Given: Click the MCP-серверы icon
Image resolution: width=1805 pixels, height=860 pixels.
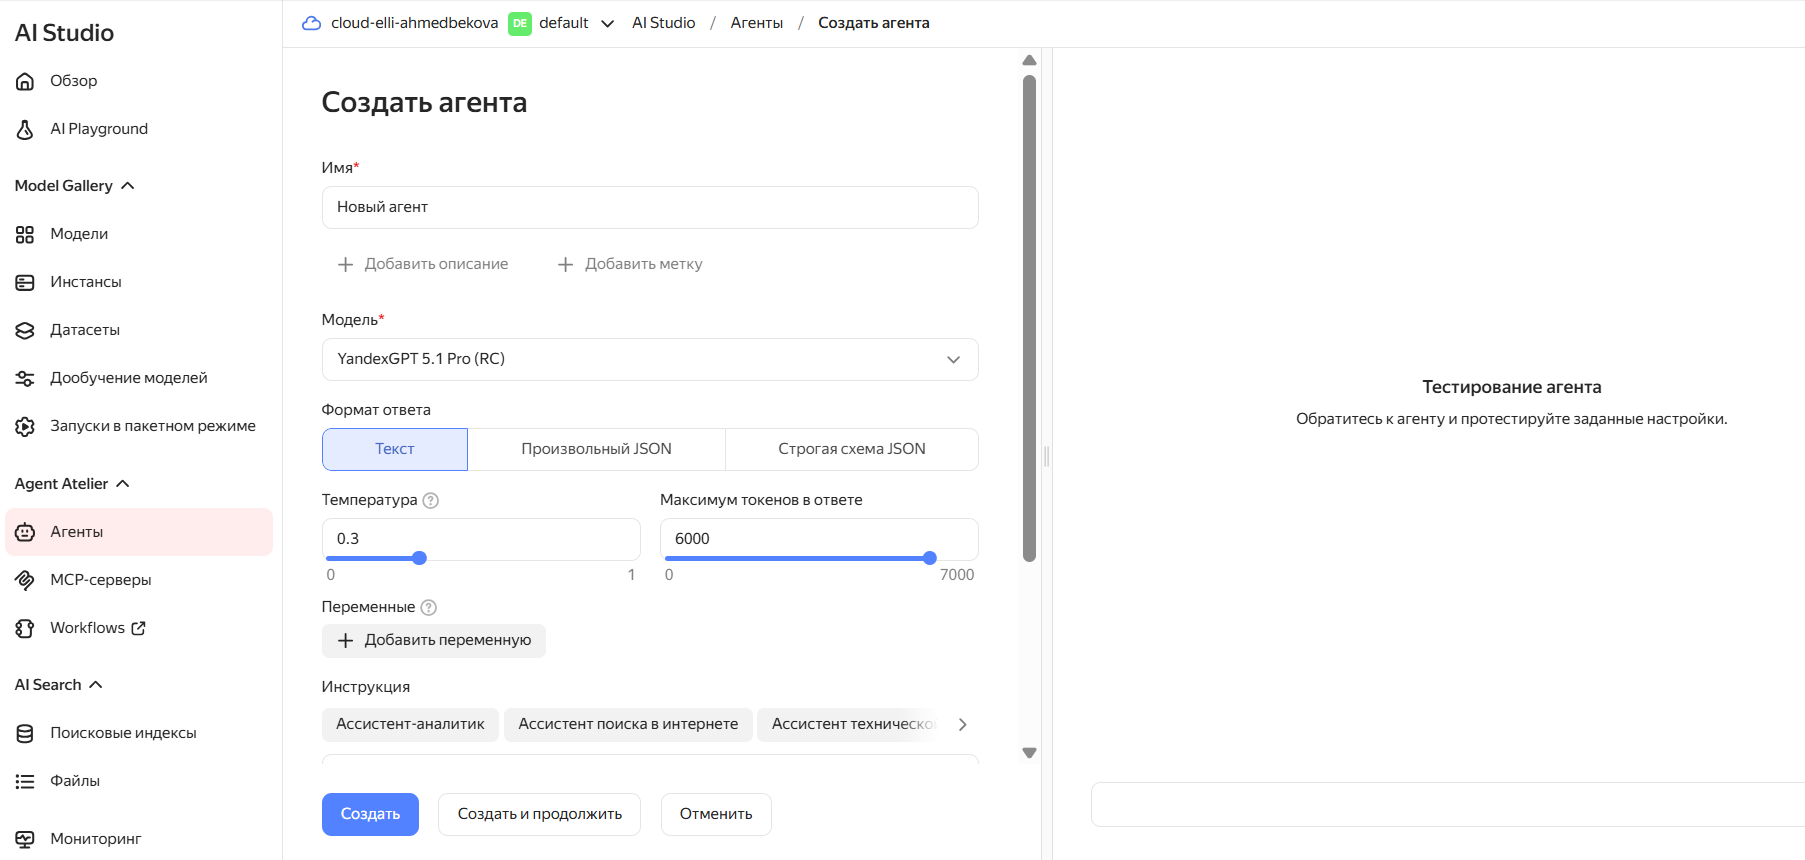Looking at the screenshot, I should coord(25,580).
